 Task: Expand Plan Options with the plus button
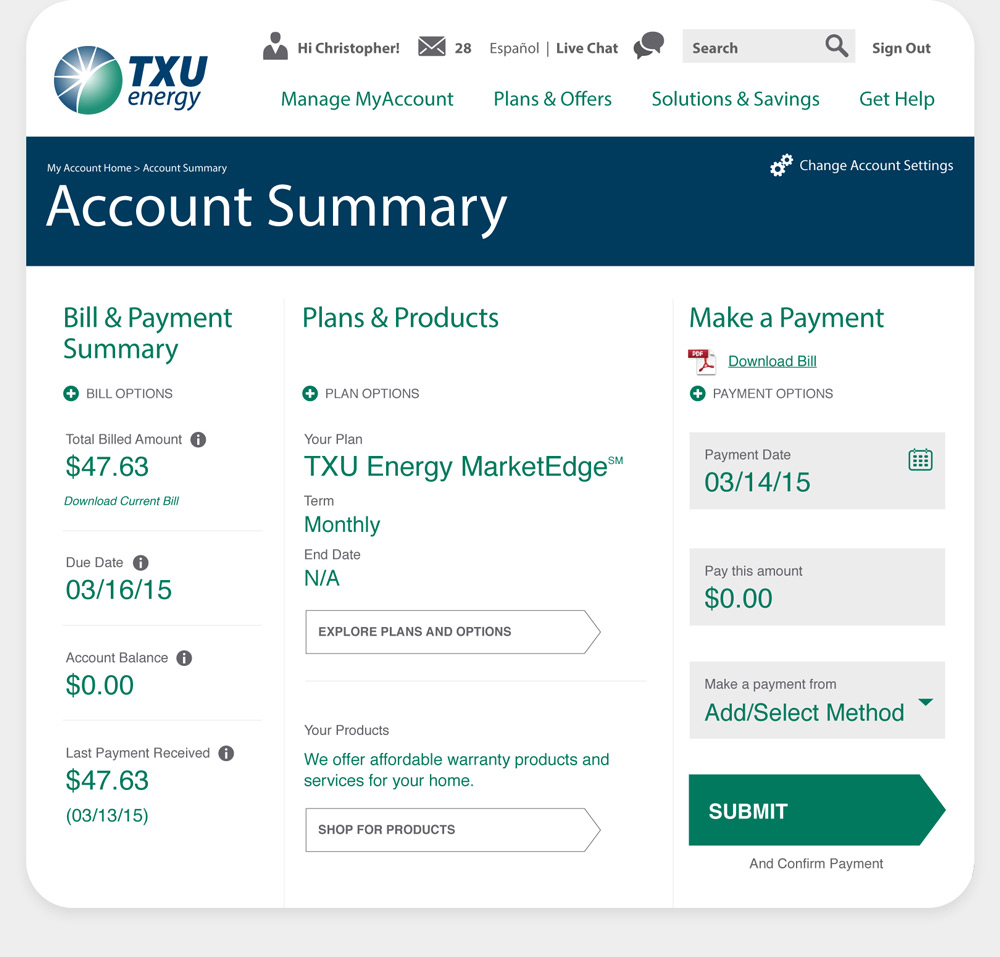[x=310, y=394]
